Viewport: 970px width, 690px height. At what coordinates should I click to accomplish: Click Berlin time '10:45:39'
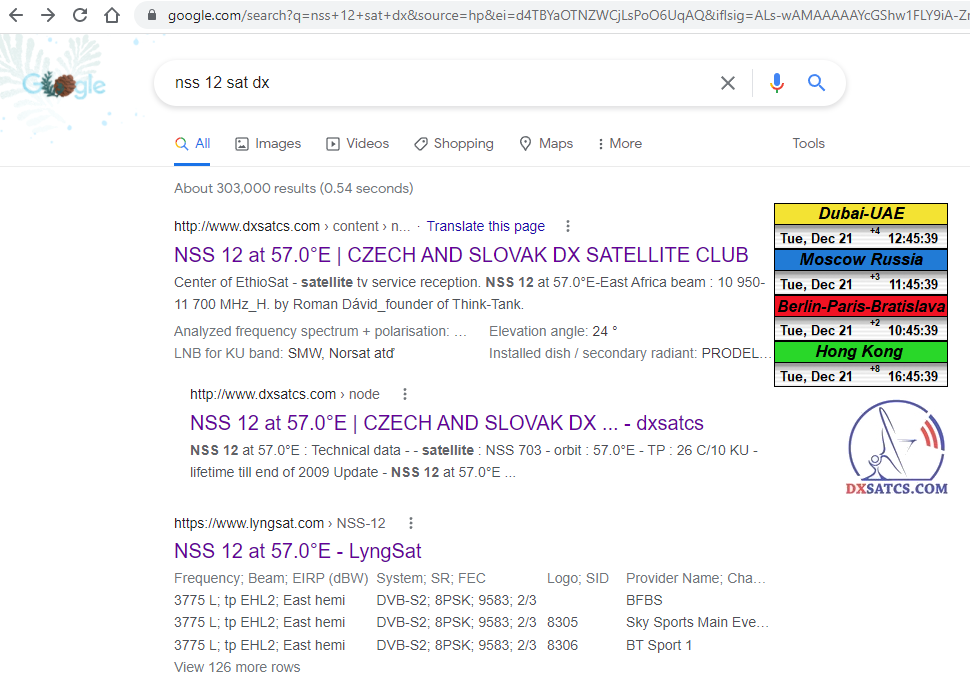click(912, 330)
